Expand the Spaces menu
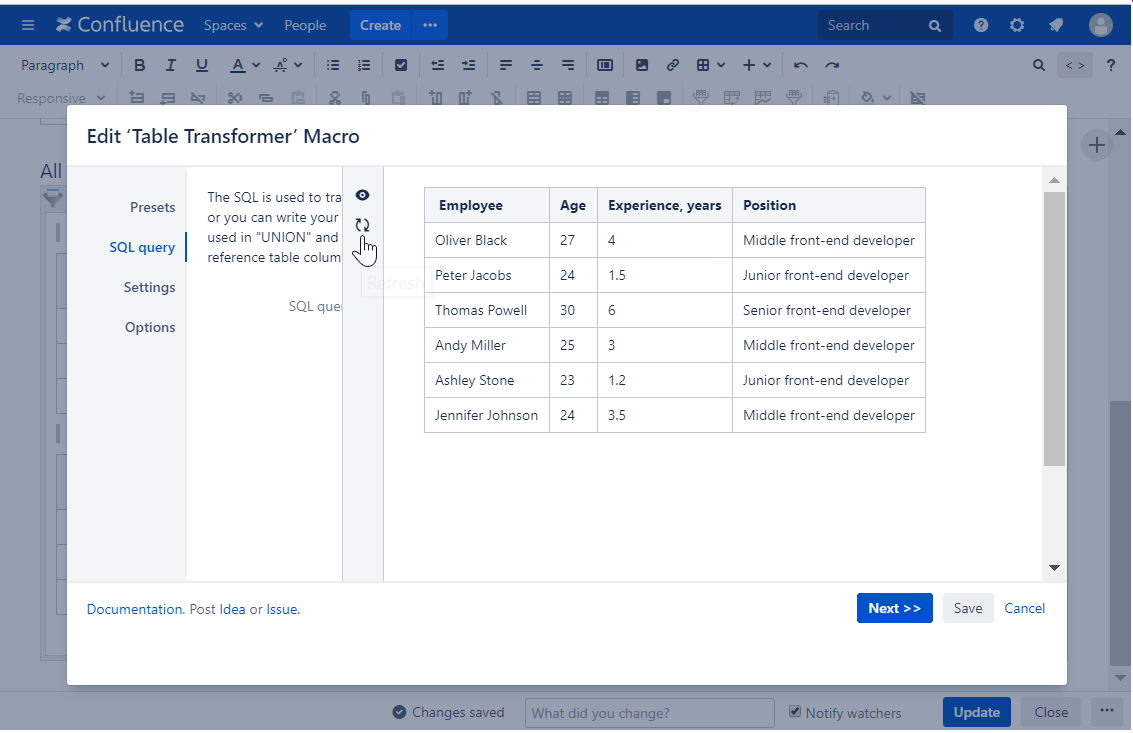This screenshot has width=1133, height=733. [233, 25]
